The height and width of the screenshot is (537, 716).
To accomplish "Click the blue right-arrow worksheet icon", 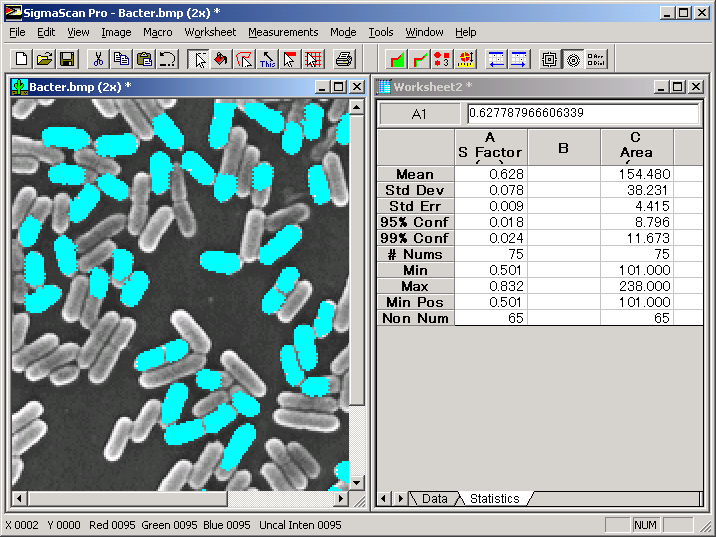I will [519, 59].
